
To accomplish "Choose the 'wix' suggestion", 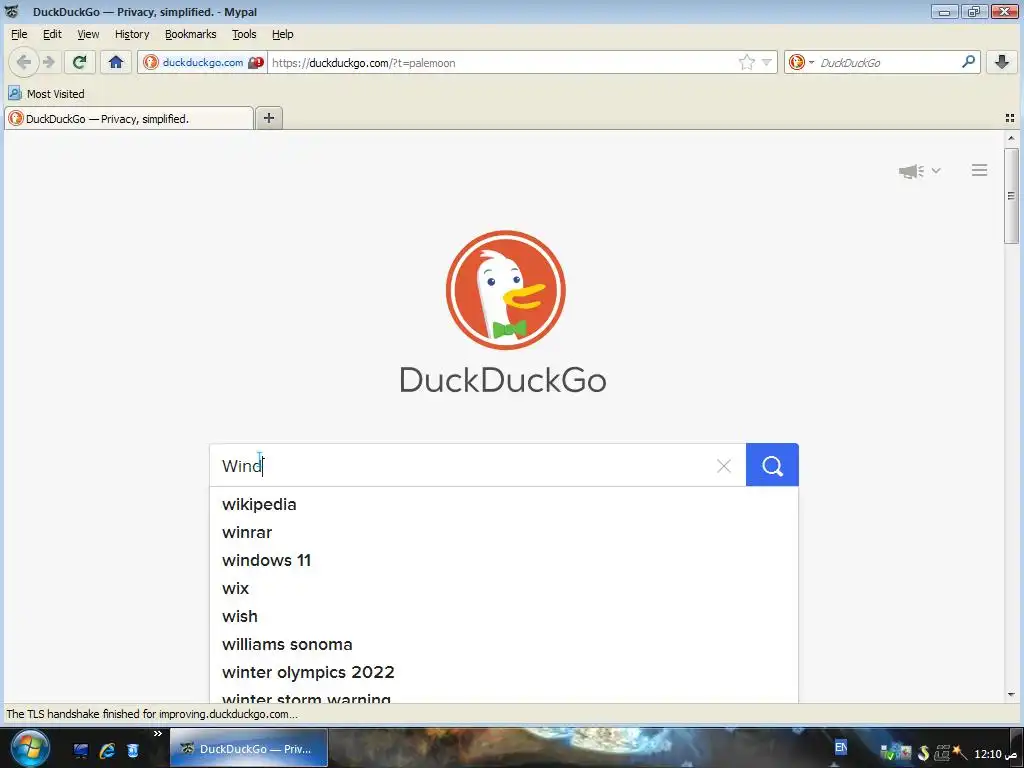I will point(504,588).
